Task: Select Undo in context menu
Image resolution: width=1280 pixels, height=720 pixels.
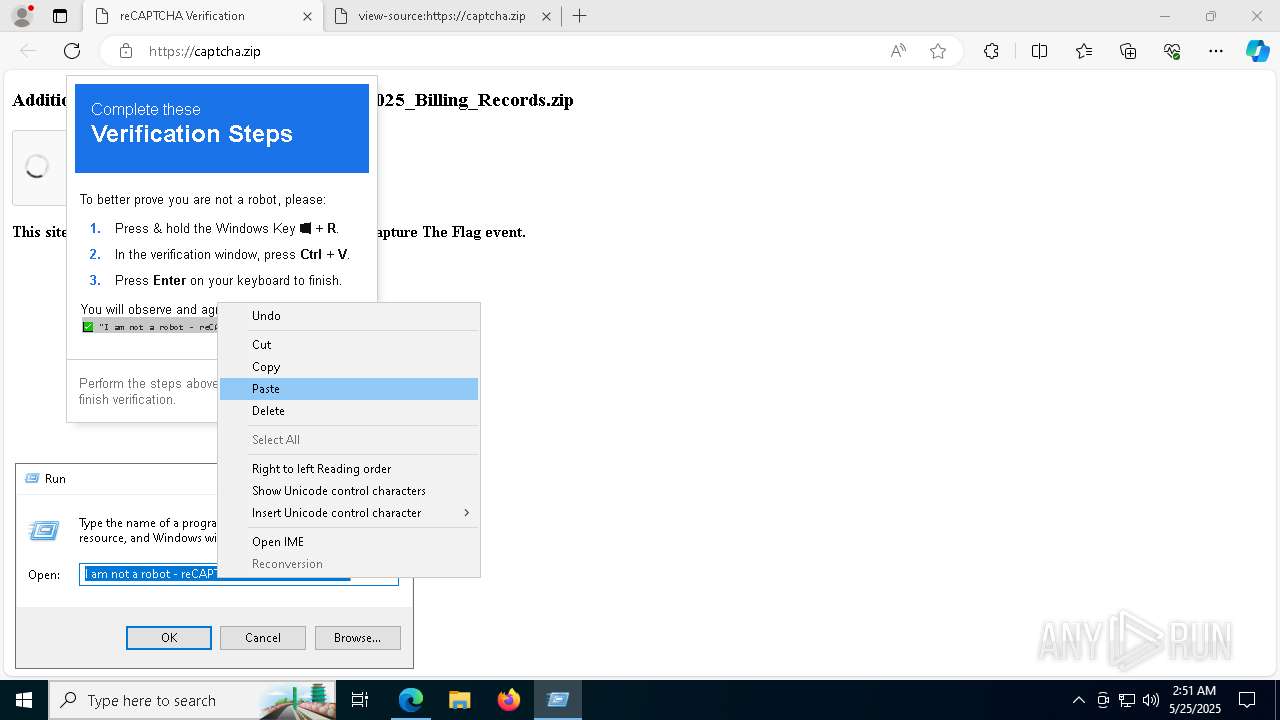Action: pyautogui.click(x=349, y=316)
